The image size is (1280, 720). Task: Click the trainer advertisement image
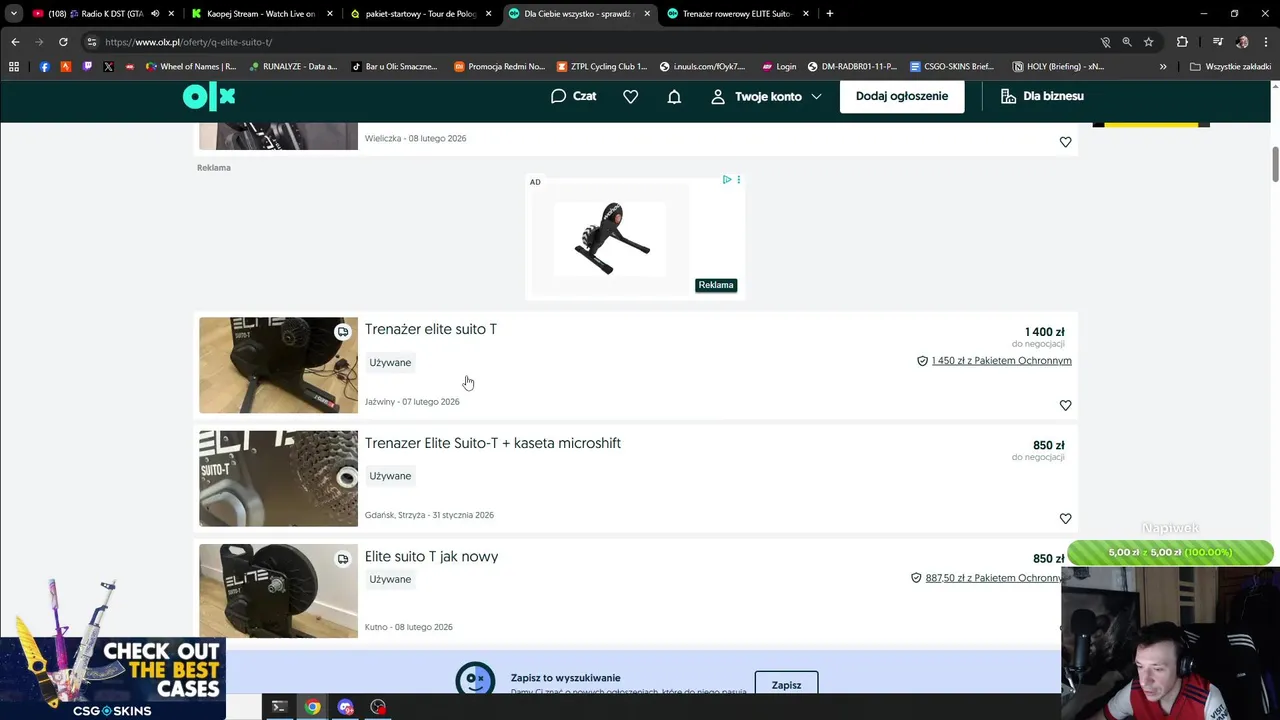tap(611, 239)
